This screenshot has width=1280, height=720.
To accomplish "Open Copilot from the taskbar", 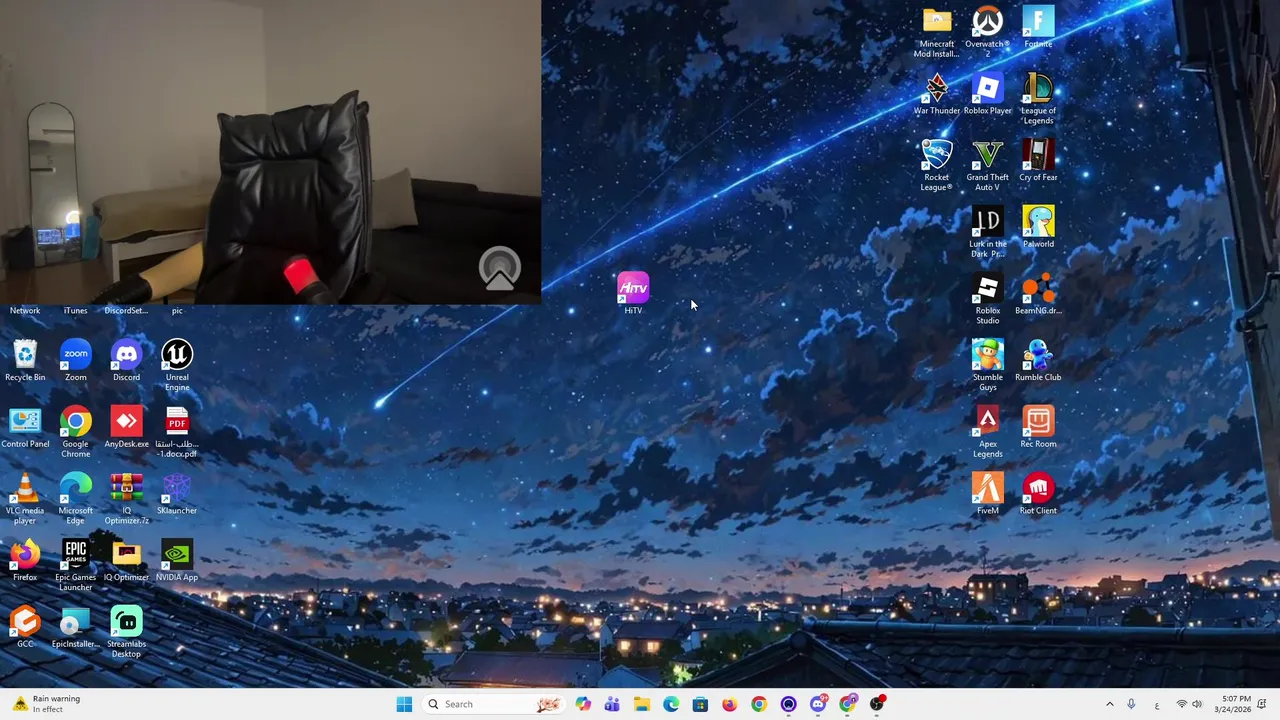I will 583,704.
